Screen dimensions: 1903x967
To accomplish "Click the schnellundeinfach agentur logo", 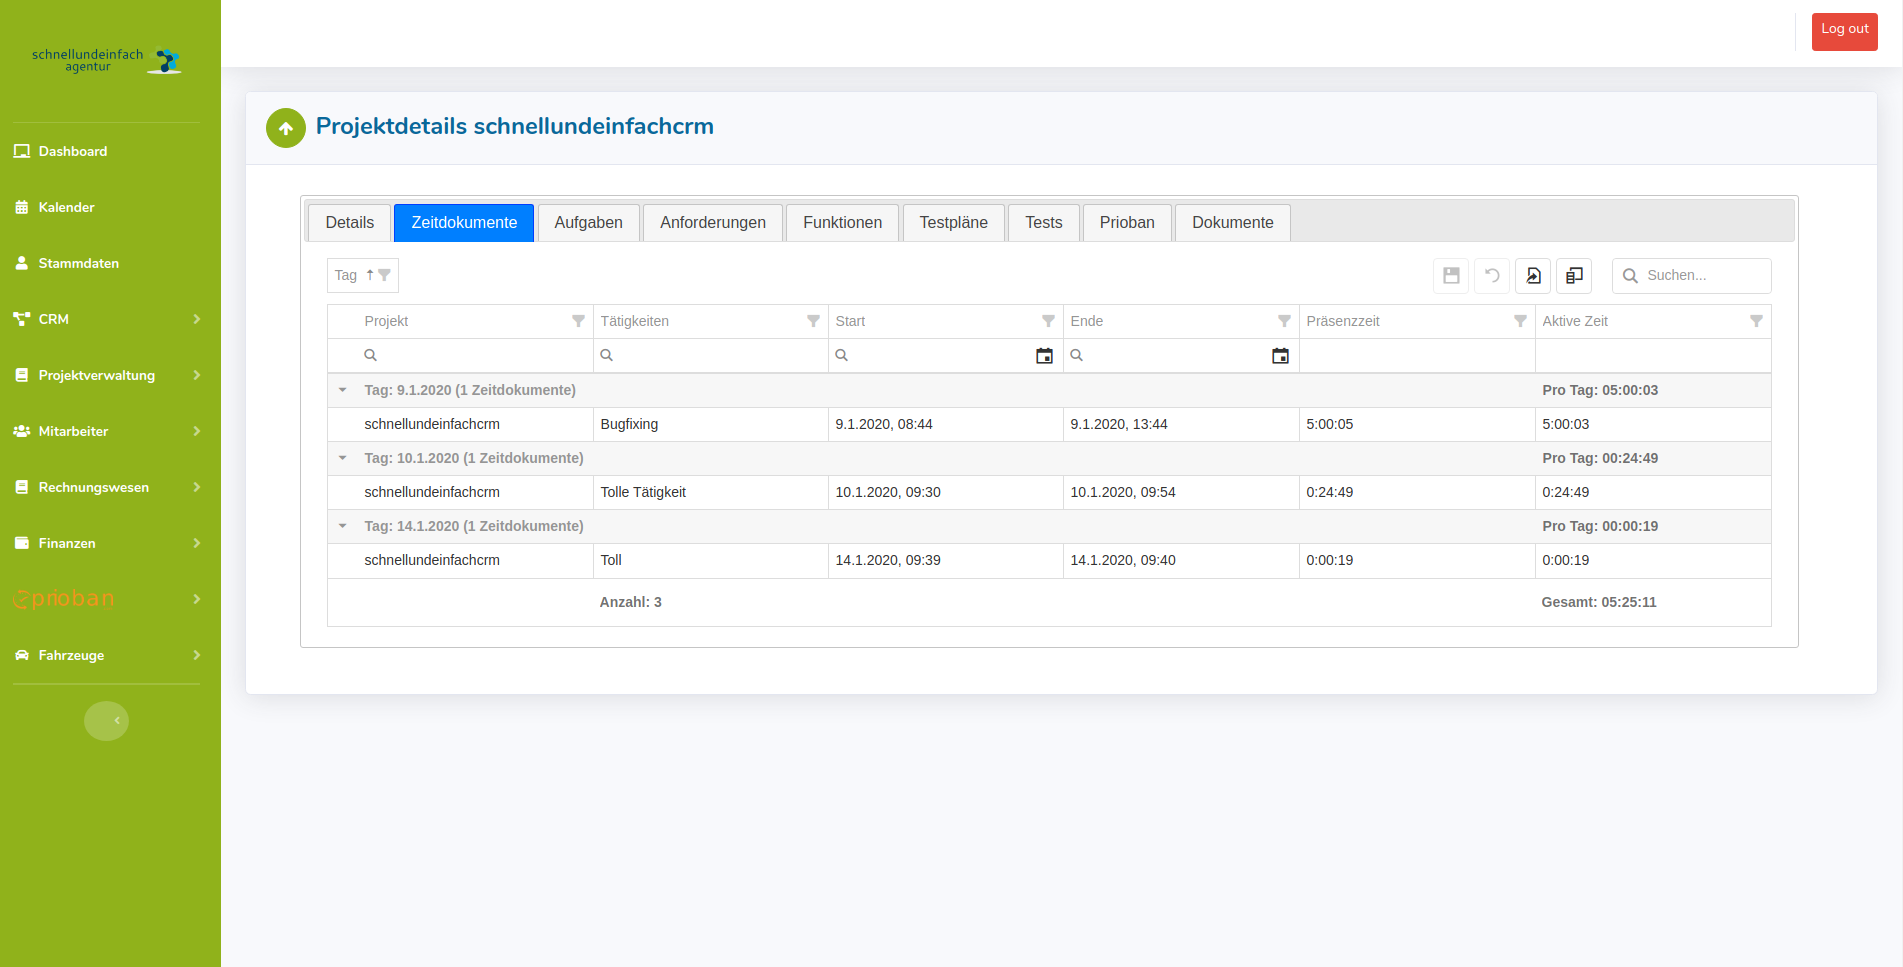I will pos(106,61).
